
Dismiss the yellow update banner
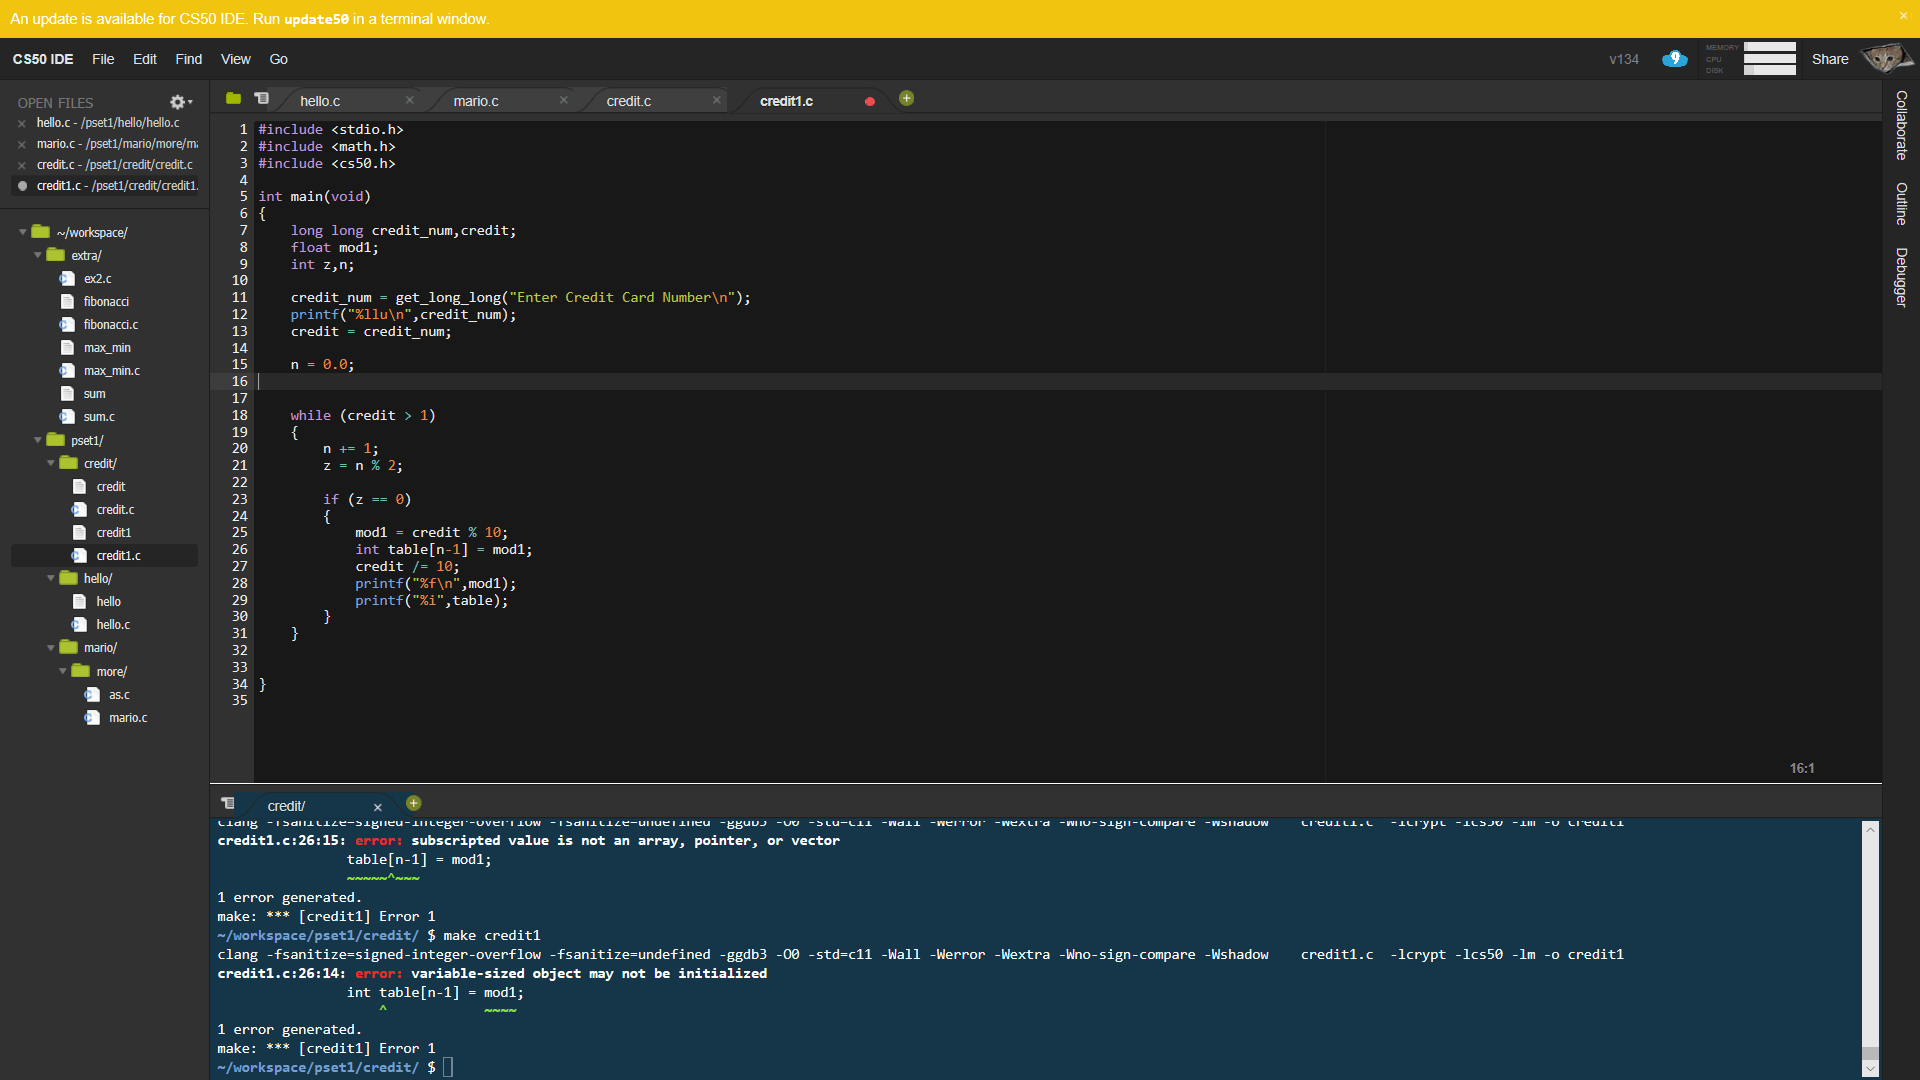coord(1903,15)
